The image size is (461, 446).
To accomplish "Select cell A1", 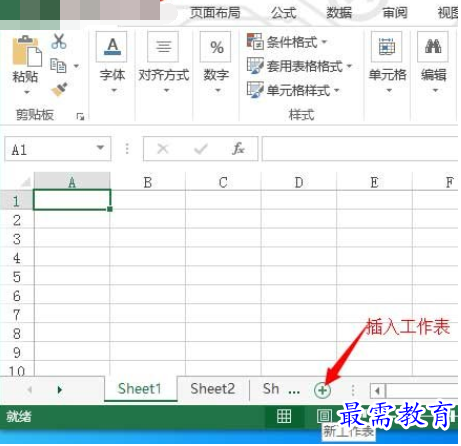I will pyautogui.click(x=72, y=201).
